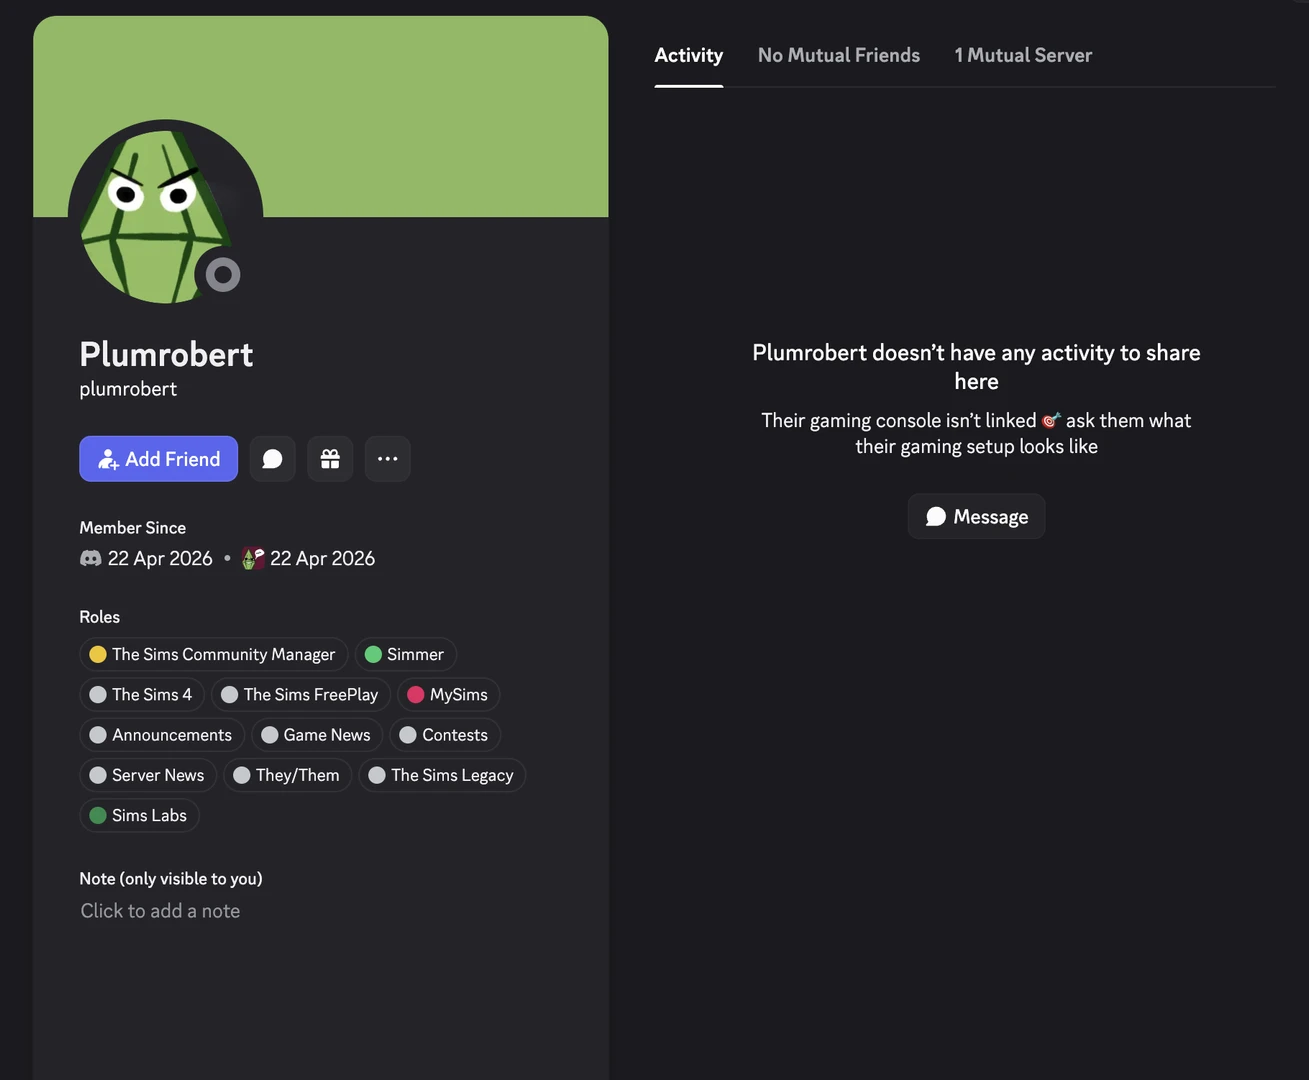This screenshot has width=1309, height=1080.
Task: Select The Sims Community Manager role pill
Action: [213, 654]
